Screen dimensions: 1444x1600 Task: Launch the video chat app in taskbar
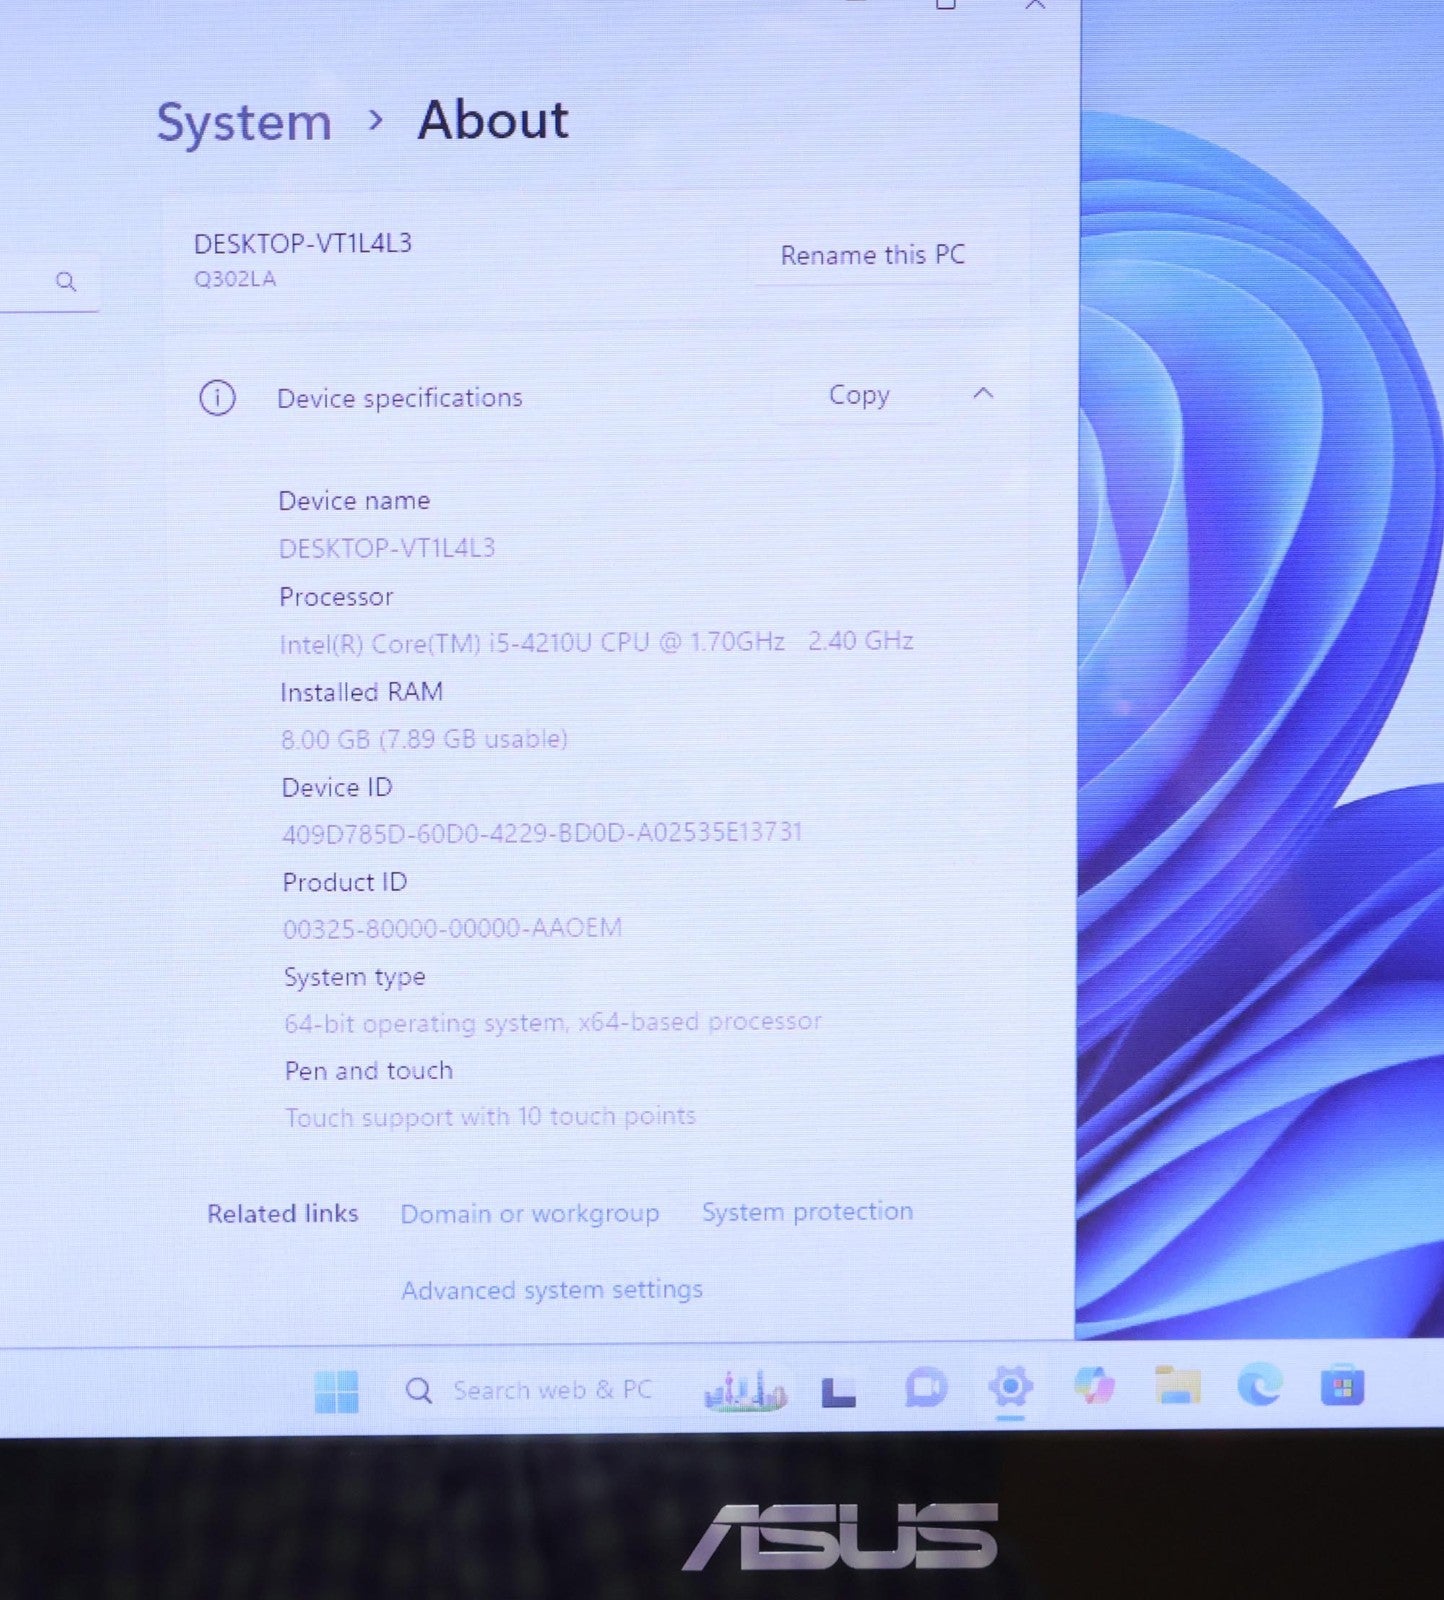[x=926, y=1388]
